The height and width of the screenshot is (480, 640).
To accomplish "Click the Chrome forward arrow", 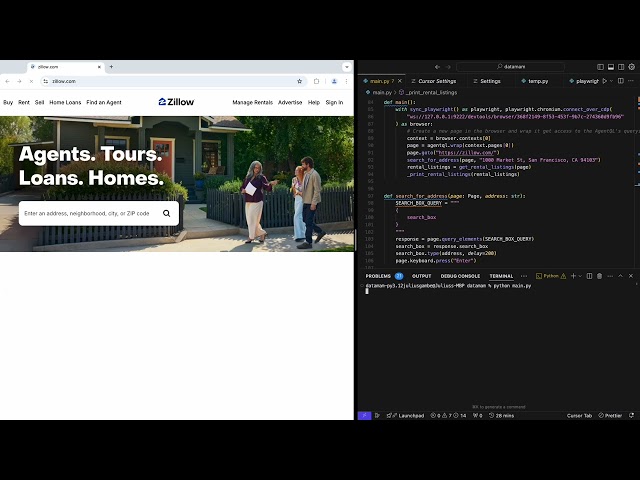I will (19, 81).
